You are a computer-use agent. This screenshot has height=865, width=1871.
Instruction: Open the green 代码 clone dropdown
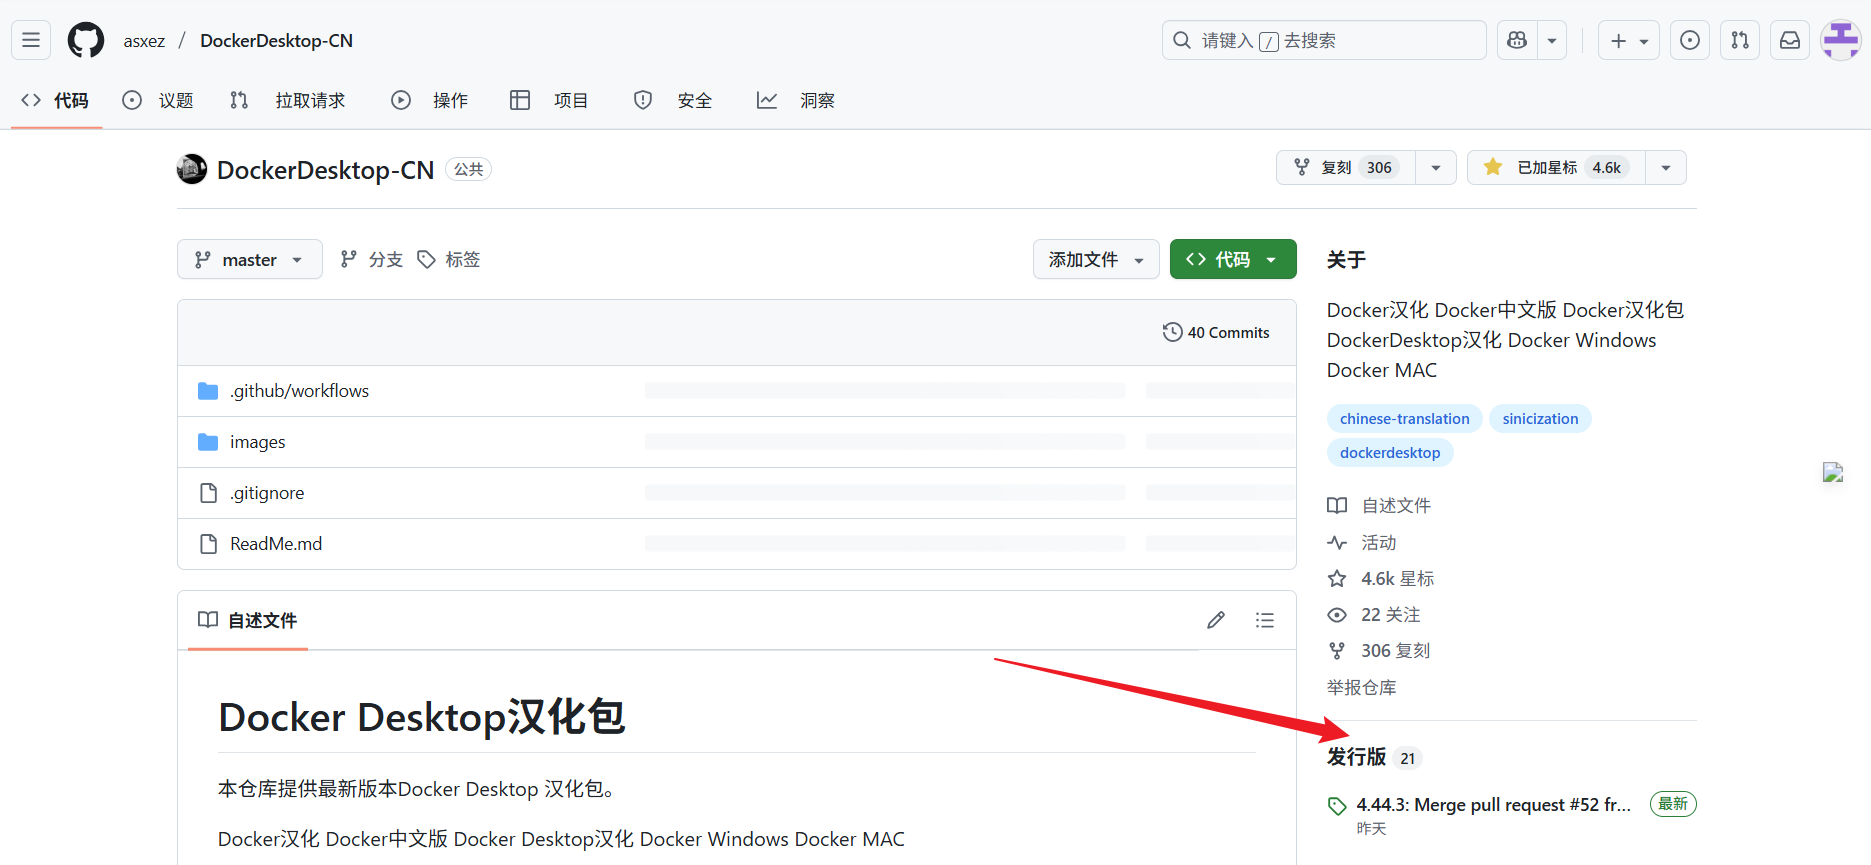tap(1233, 259)
